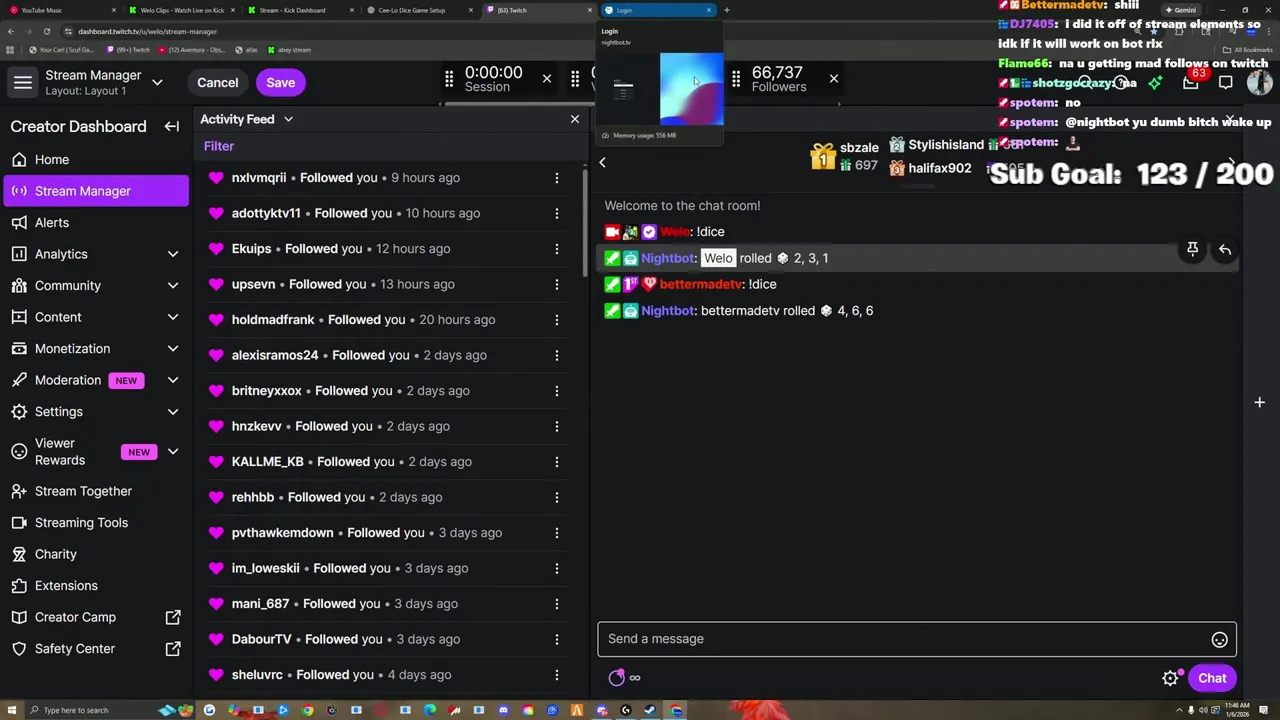
Task: Collapse the Creator Dashboard sidebar arrow
Action: [x=171, y=126]
